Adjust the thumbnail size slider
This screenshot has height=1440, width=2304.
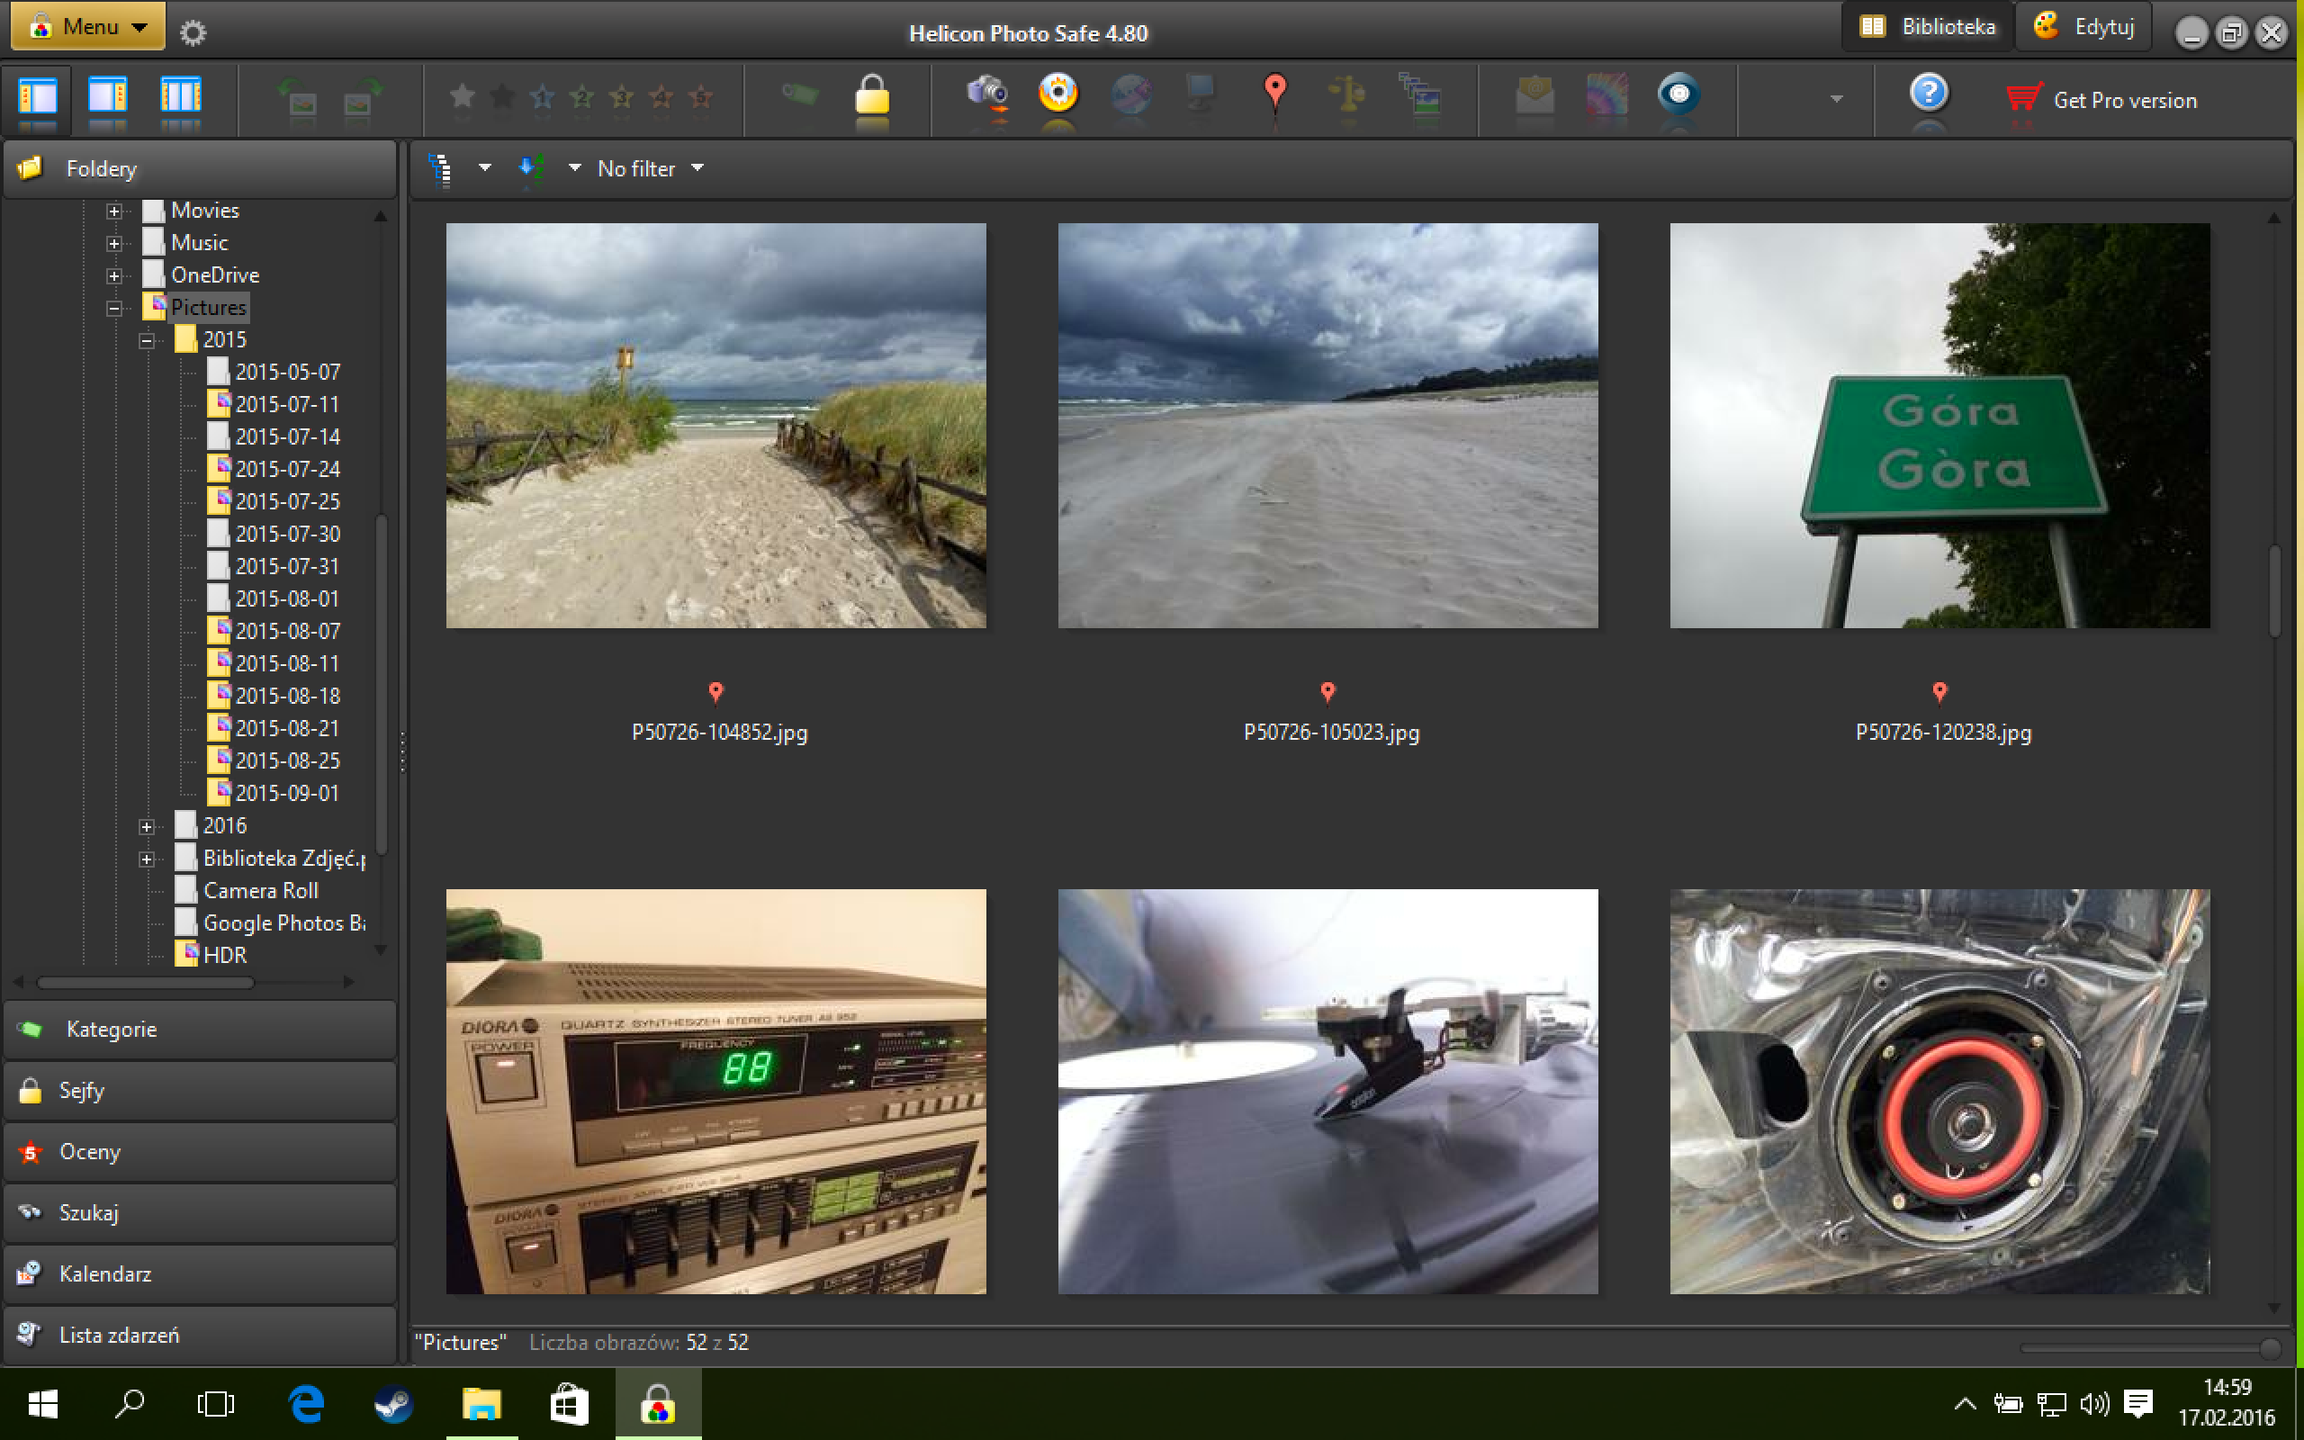click(2270, 1348)
